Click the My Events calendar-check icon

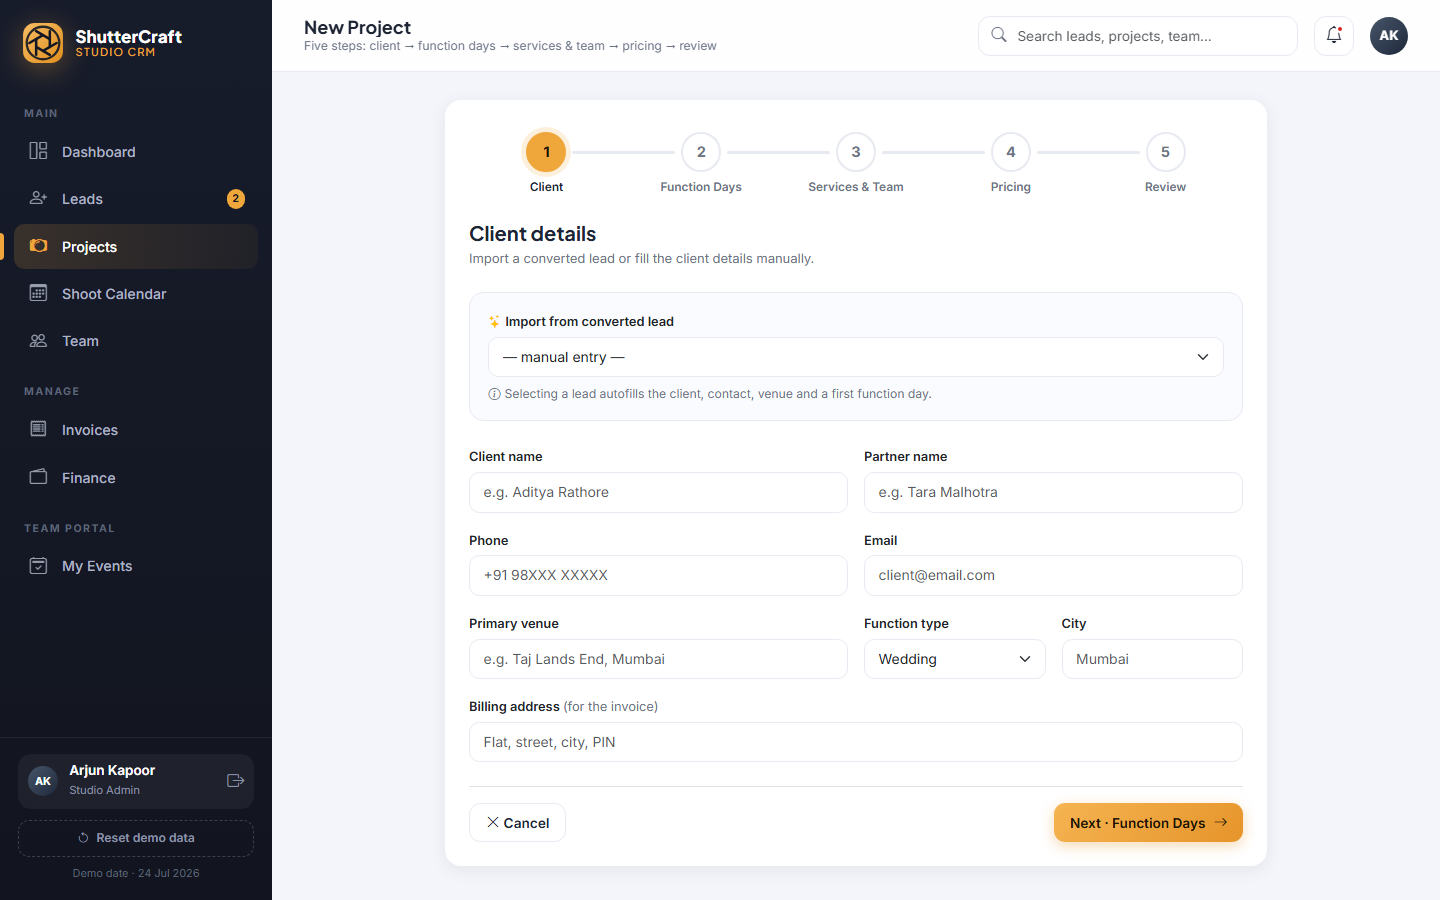[38, 566]
